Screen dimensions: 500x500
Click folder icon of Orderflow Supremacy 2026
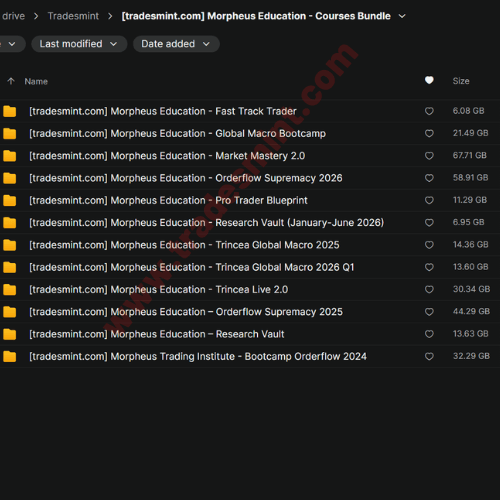tap(10, 178)
